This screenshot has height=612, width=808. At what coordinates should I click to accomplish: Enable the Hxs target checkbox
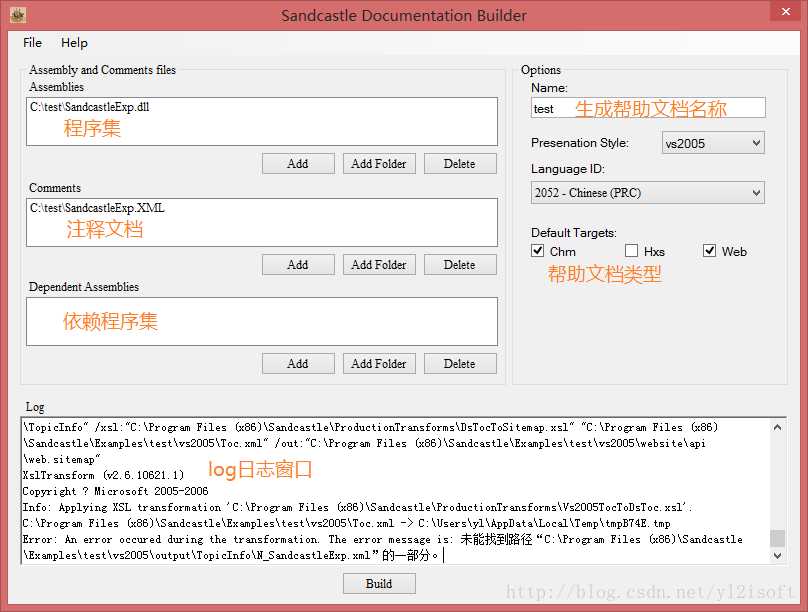[631, 251]
